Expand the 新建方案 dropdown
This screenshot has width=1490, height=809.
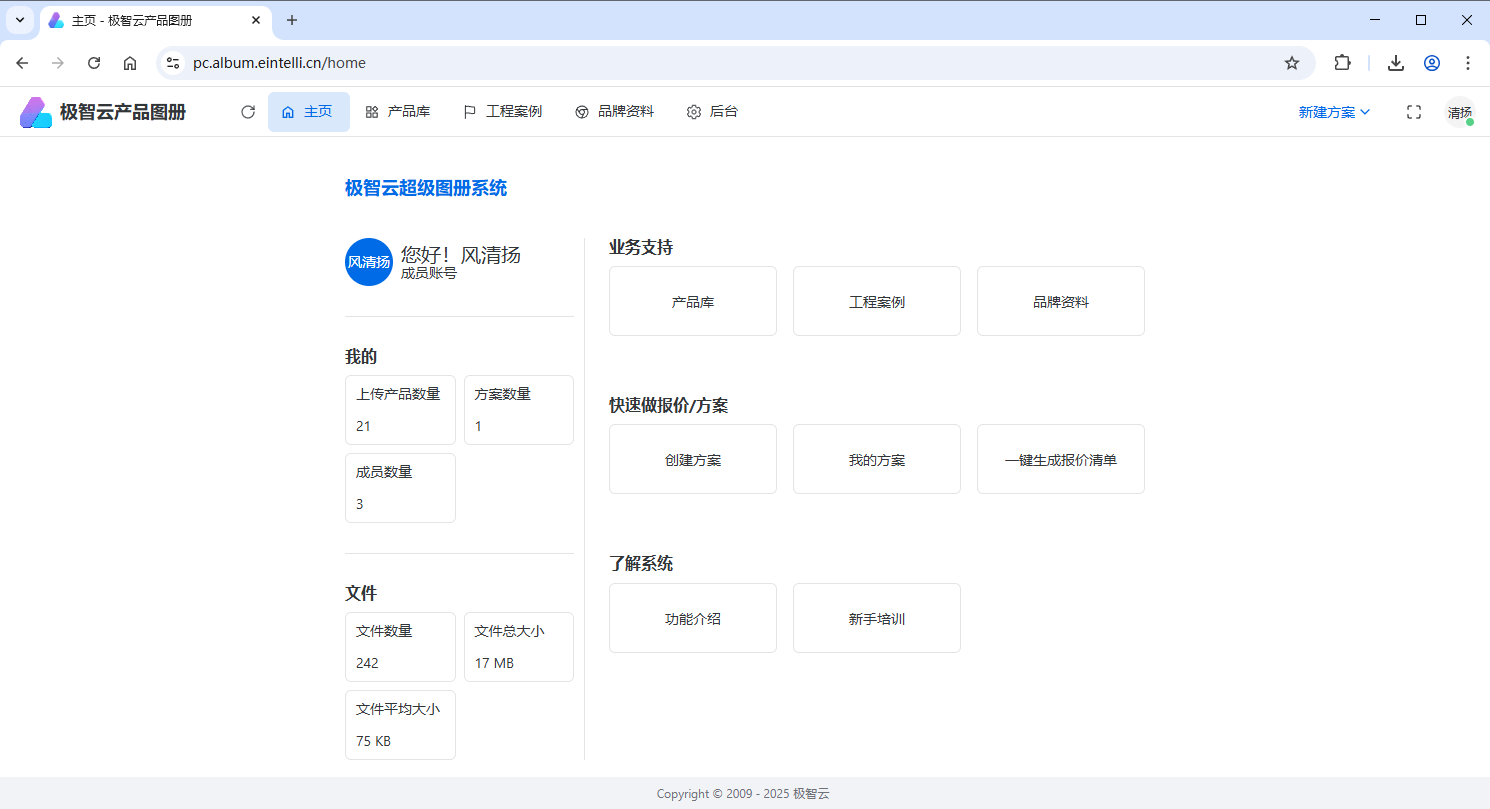[1334, 112]
